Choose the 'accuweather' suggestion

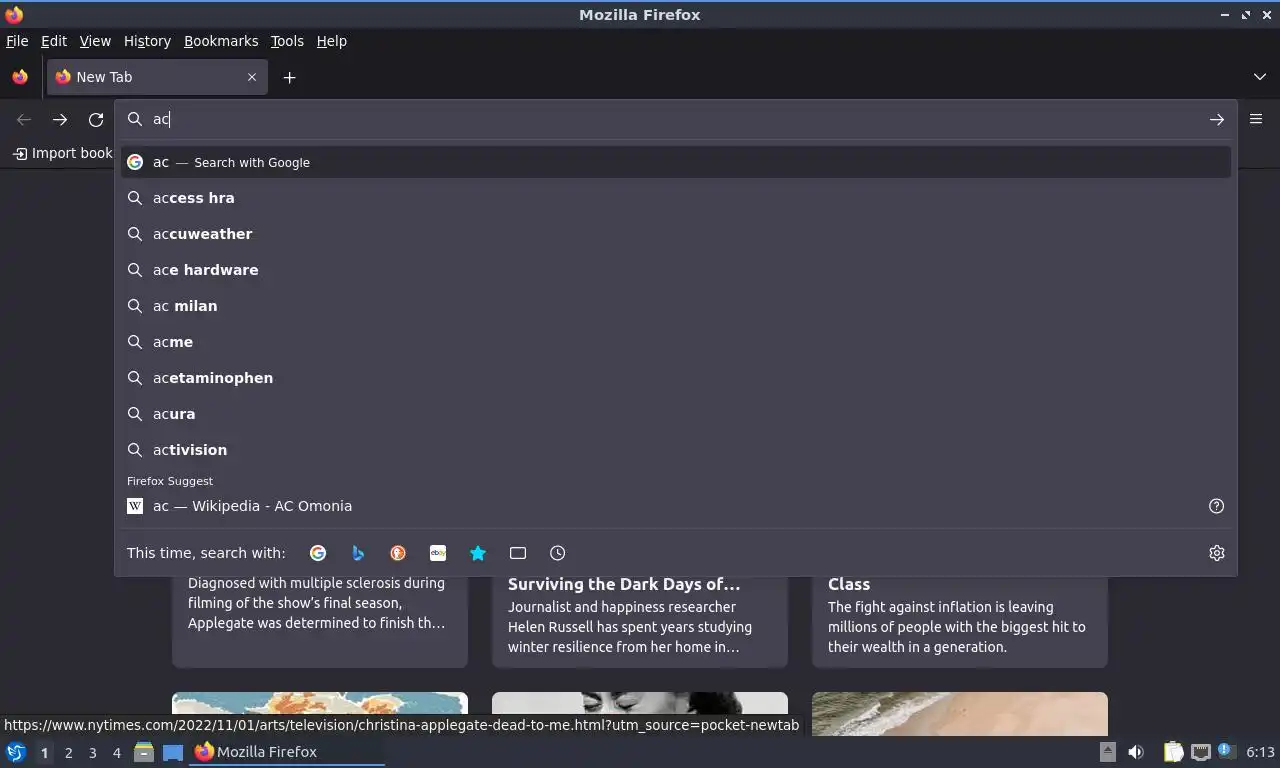coord(676,234)
